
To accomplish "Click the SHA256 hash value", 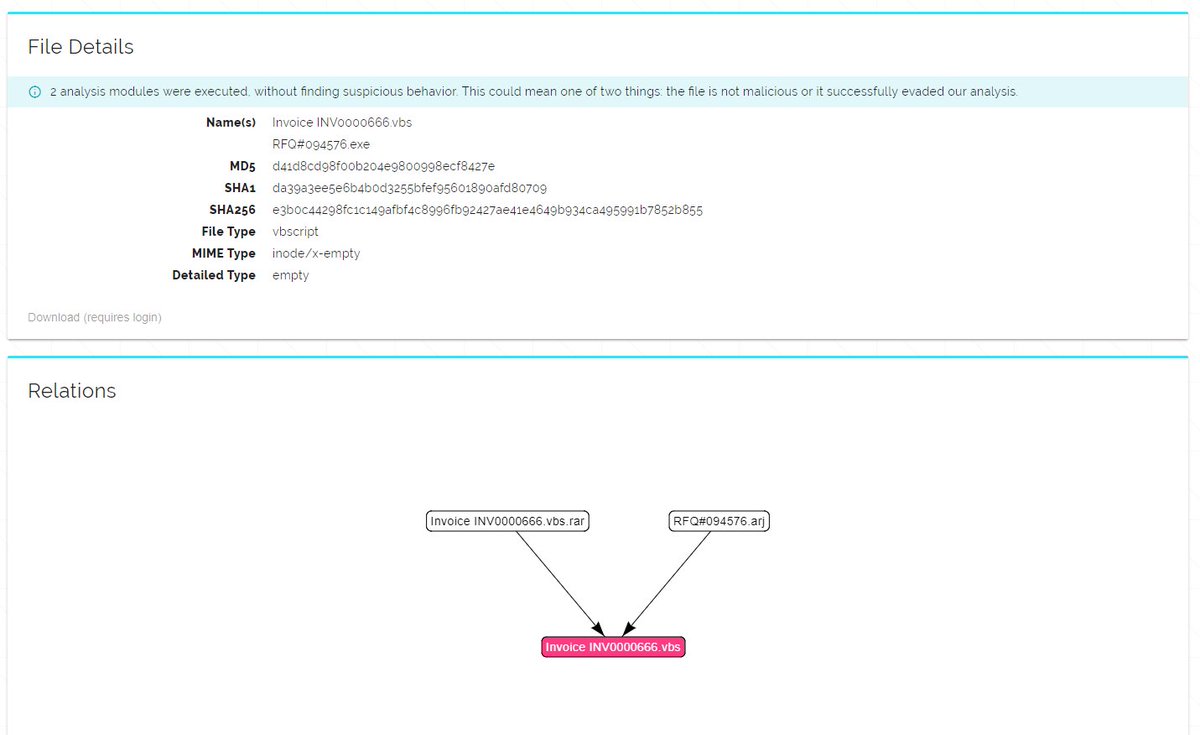I will point(486,210).
